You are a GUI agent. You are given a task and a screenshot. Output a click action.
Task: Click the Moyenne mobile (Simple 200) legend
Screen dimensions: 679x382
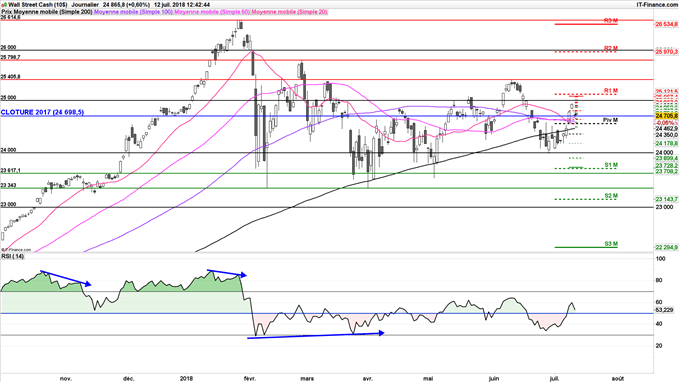52,12
